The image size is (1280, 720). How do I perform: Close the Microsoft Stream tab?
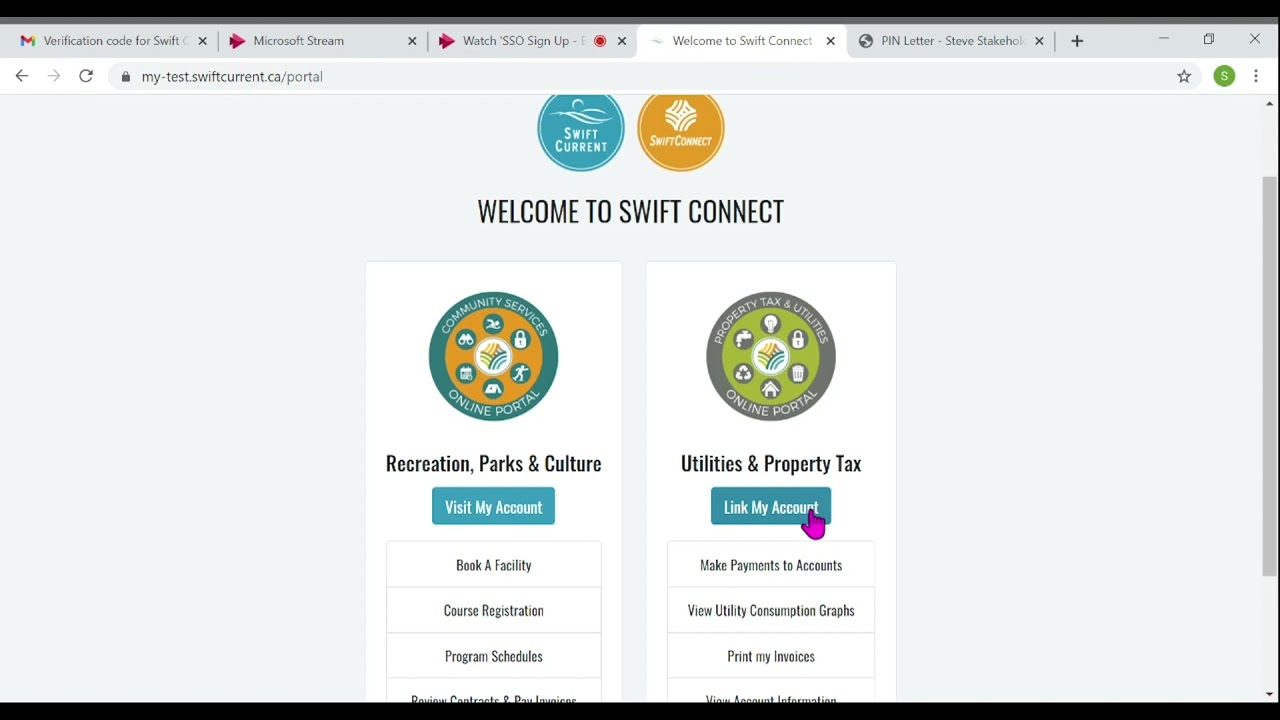(412, 41)
